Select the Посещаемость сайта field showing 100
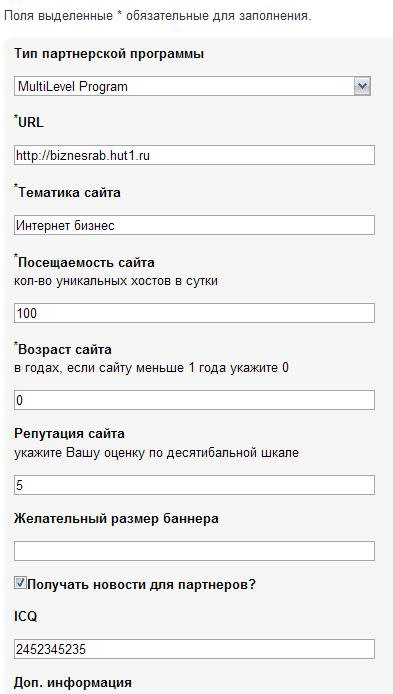Viewport: 393px width, 694px height. (194, 313)
